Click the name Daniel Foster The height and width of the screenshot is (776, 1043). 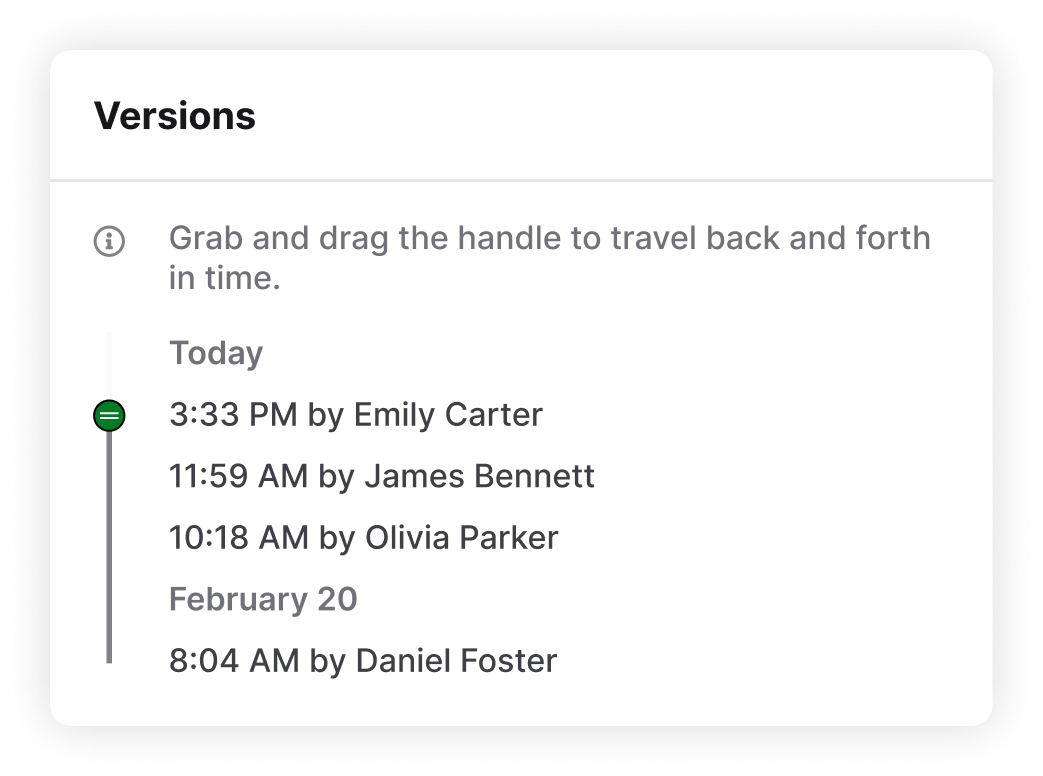tap(456, 661)
